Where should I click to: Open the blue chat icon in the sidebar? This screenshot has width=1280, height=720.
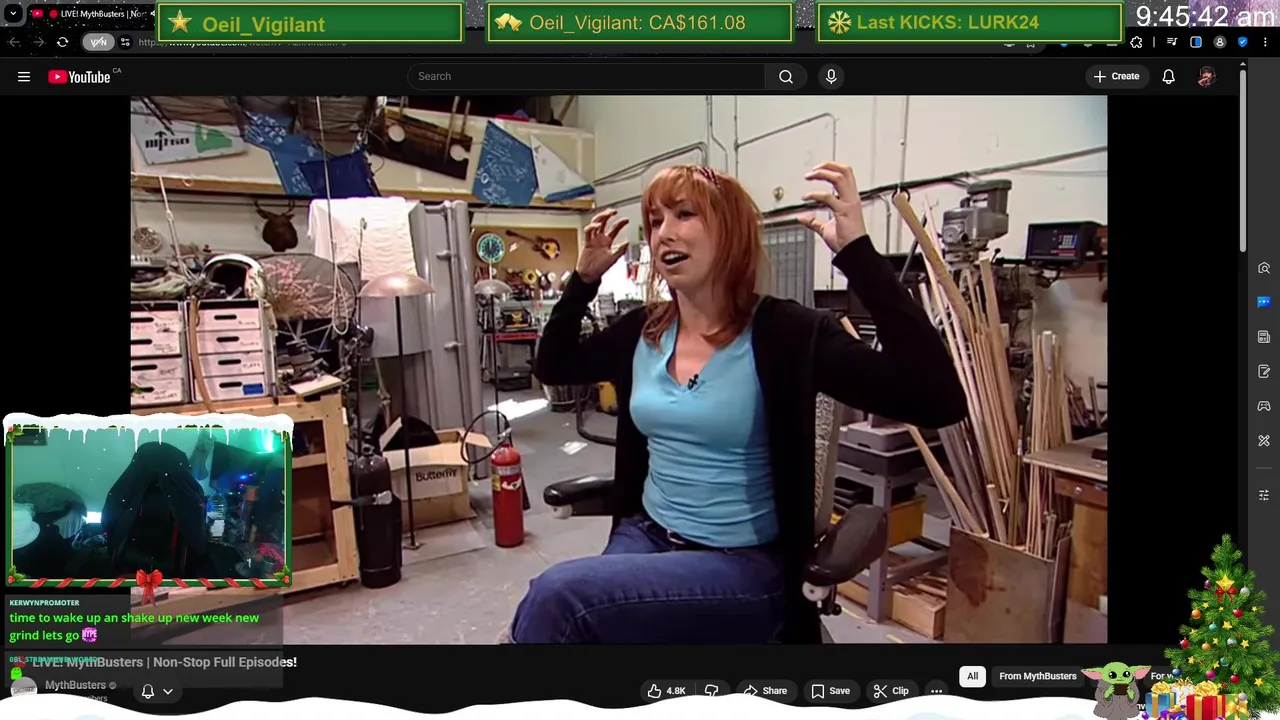point(1264,302)
